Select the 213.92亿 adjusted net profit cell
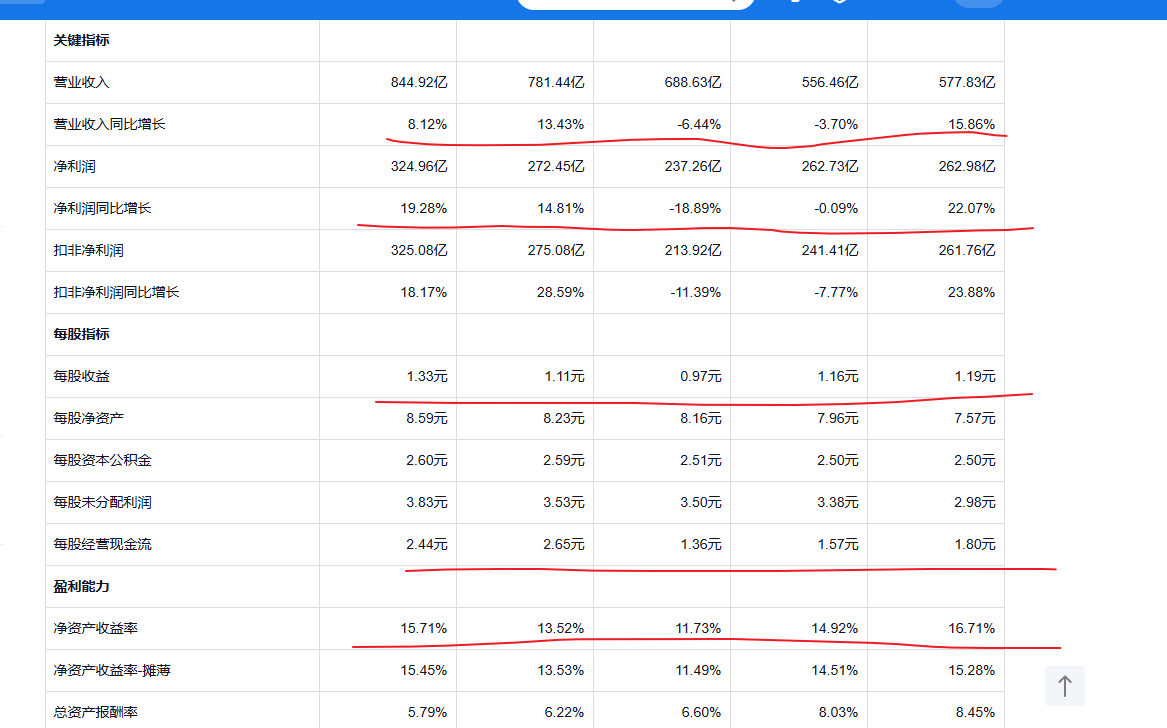1167x728 pixels. [x=693, y=250]
